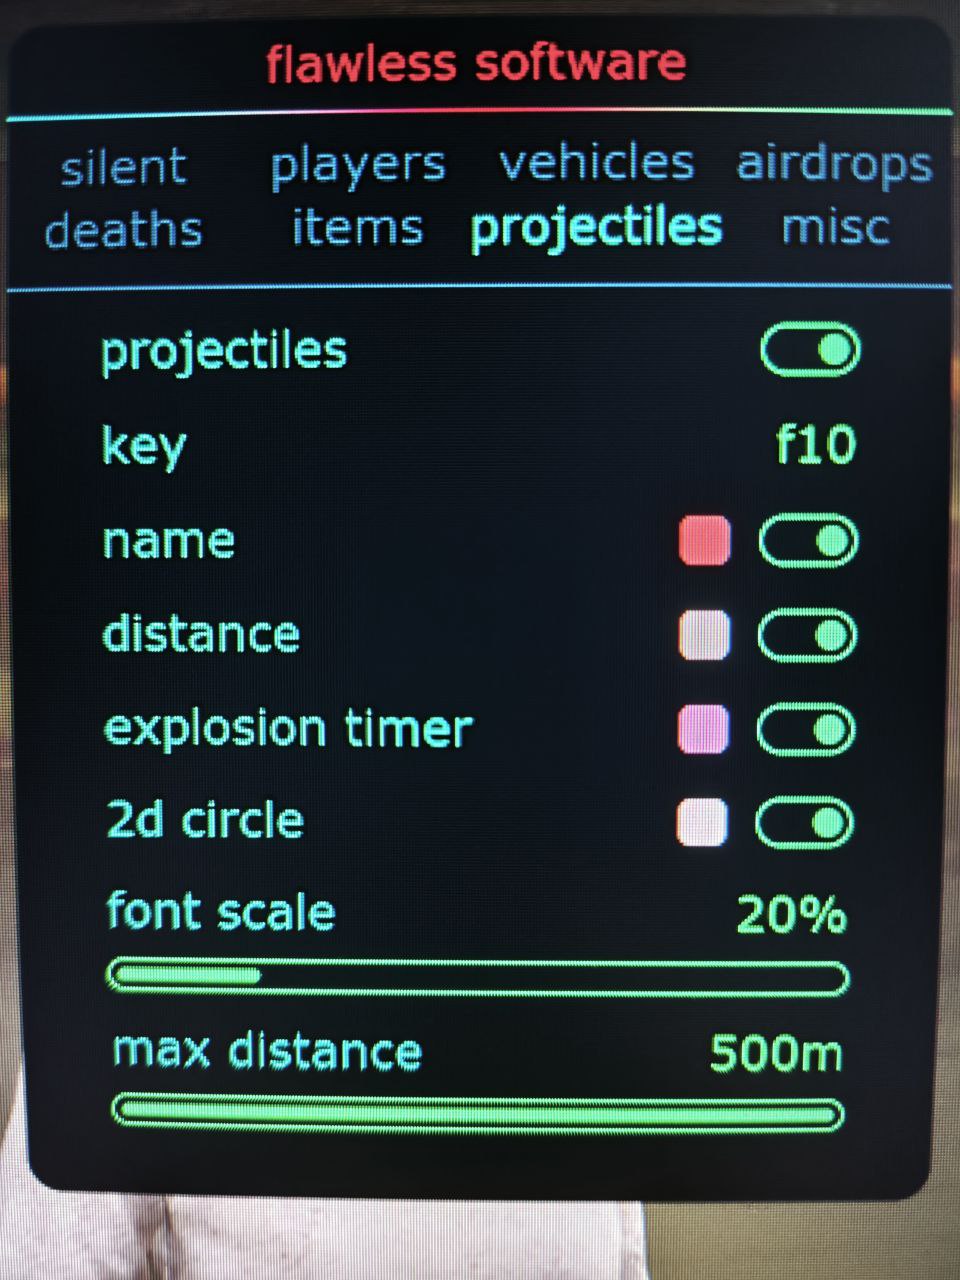This screenshot has height=1280, width=960.
Task: Click the projectiles tab
Action: tap(596, 228)
